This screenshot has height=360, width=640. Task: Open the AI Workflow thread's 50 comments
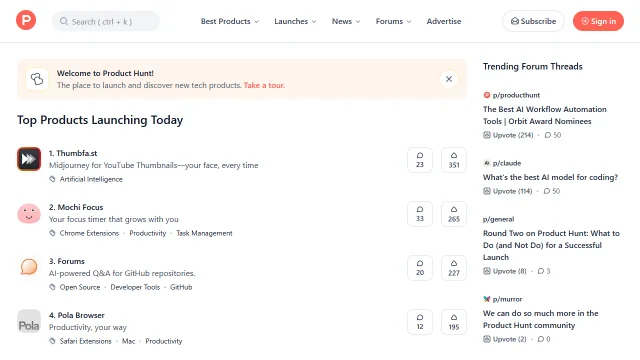(x=553, y=135)
